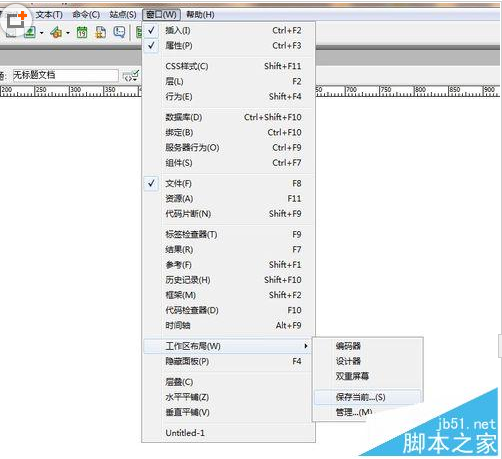The height and width of the screenshot is (459, 502).
Task: Open the 参考(F) panel
Action: 229,265
